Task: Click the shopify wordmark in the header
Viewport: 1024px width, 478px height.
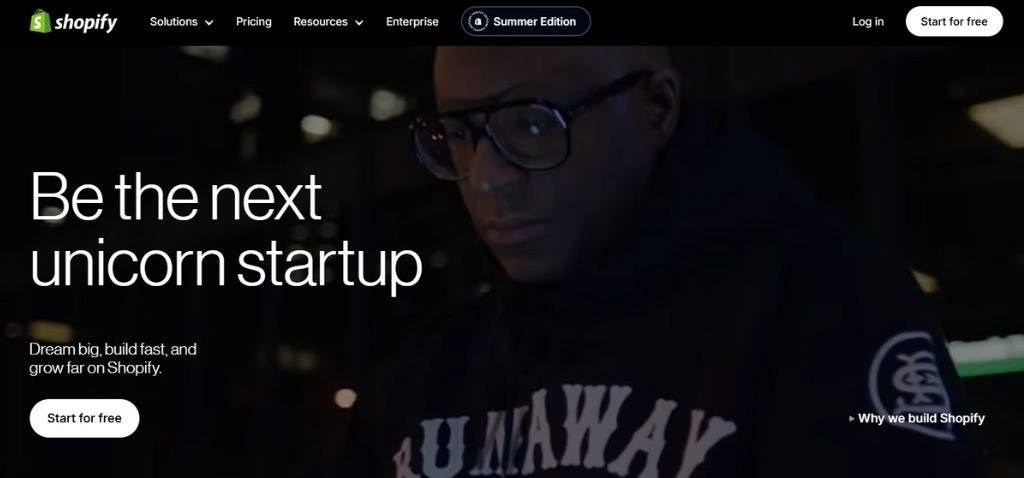Action: point(86,23)
